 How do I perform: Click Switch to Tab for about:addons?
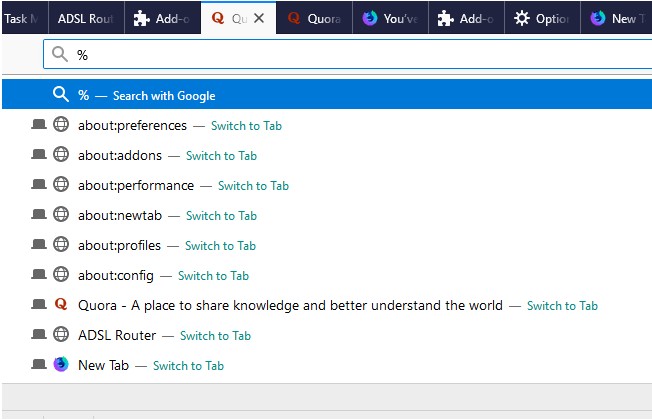click(x=221, y=156)
